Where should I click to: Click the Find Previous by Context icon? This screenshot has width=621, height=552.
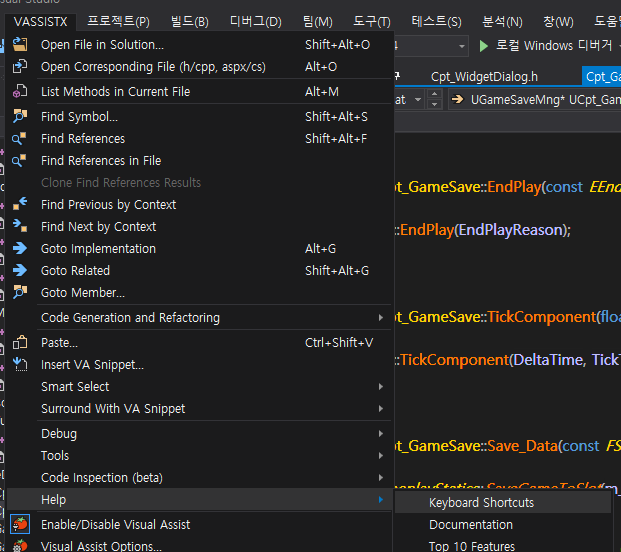[x=20, y=204]
